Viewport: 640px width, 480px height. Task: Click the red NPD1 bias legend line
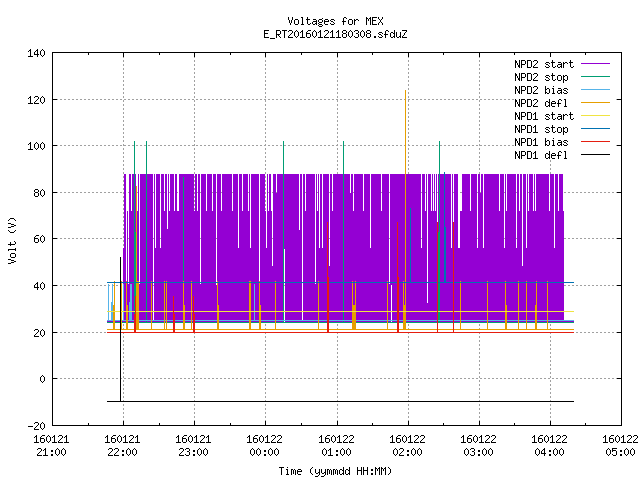pyautogui.click(x=595, y=142)
